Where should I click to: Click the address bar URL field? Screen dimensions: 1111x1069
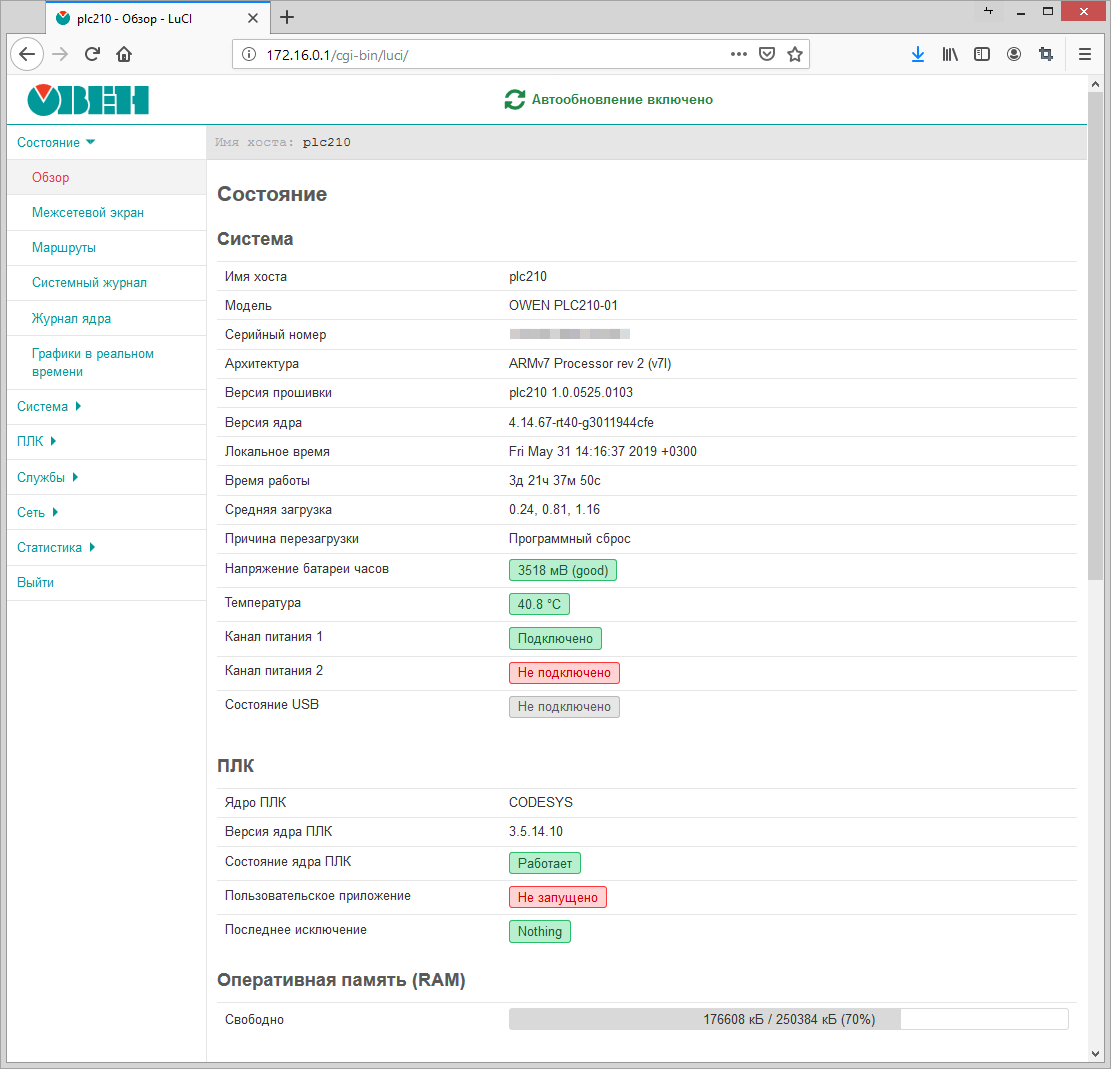[x=480, y=55]
